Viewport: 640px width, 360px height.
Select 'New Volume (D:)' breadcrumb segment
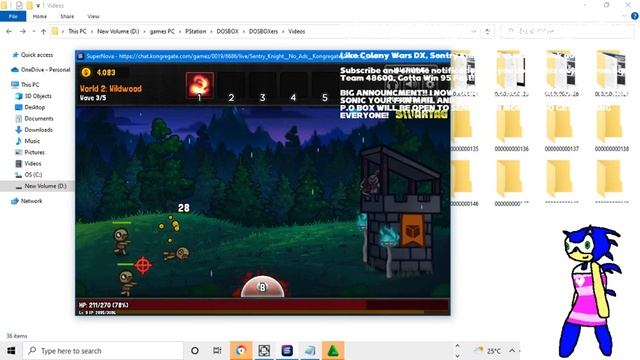[118, 31]
